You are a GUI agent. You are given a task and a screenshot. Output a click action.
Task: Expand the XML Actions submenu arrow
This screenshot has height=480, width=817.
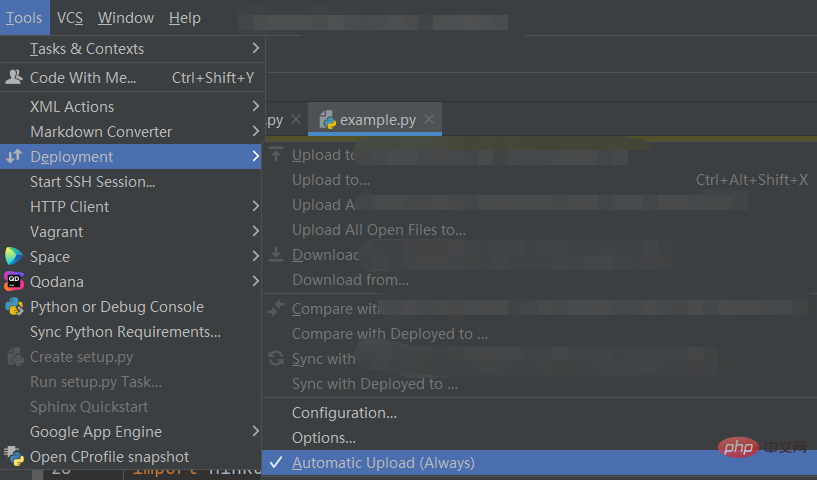click(256, 106)
